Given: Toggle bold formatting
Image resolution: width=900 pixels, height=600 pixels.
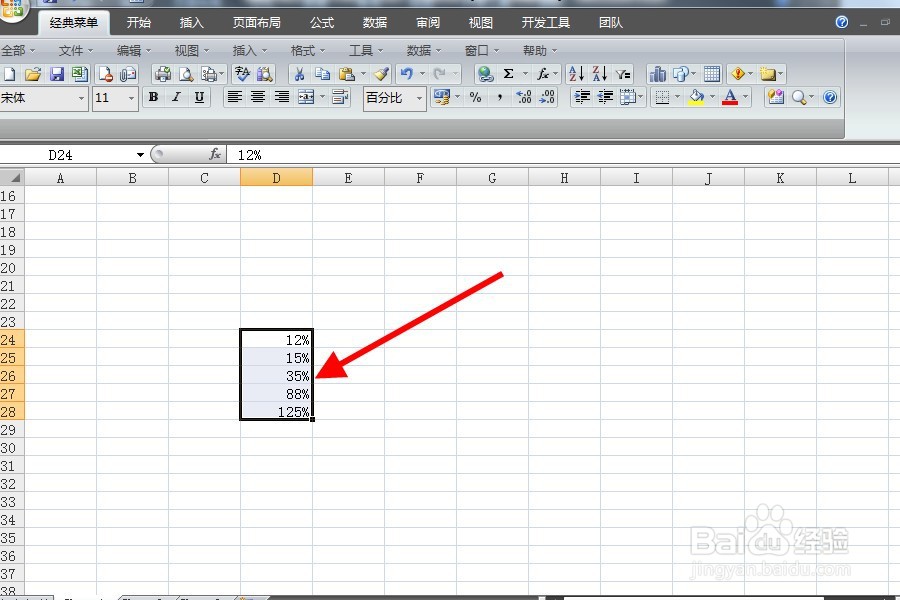Looking at the screenshot, I should click(x=153, y=98).
